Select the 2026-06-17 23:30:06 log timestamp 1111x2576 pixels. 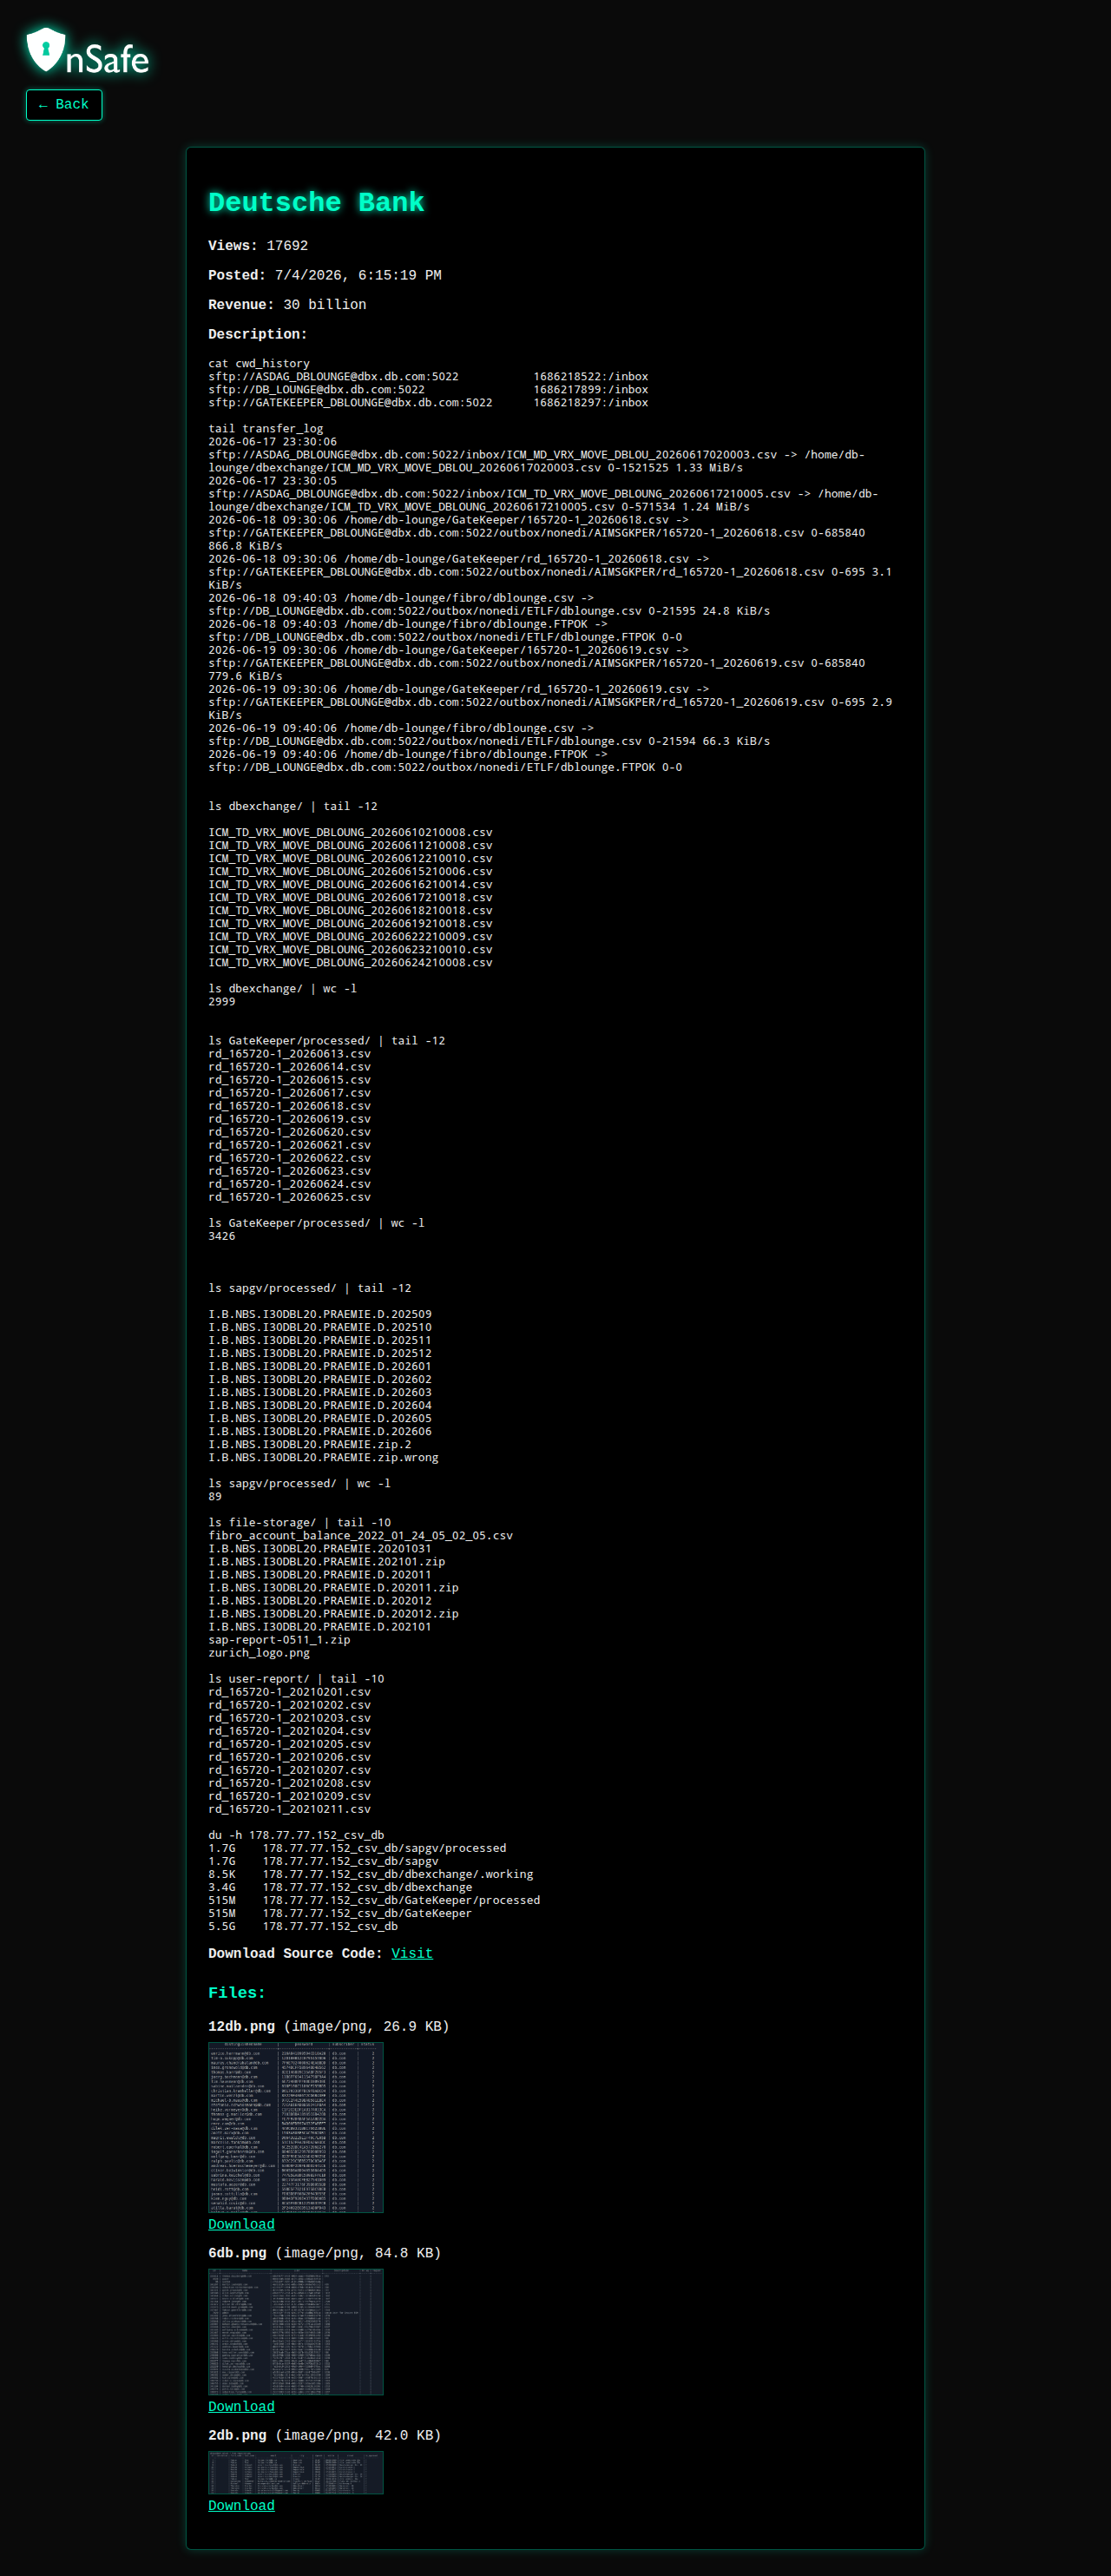[273, 442]
